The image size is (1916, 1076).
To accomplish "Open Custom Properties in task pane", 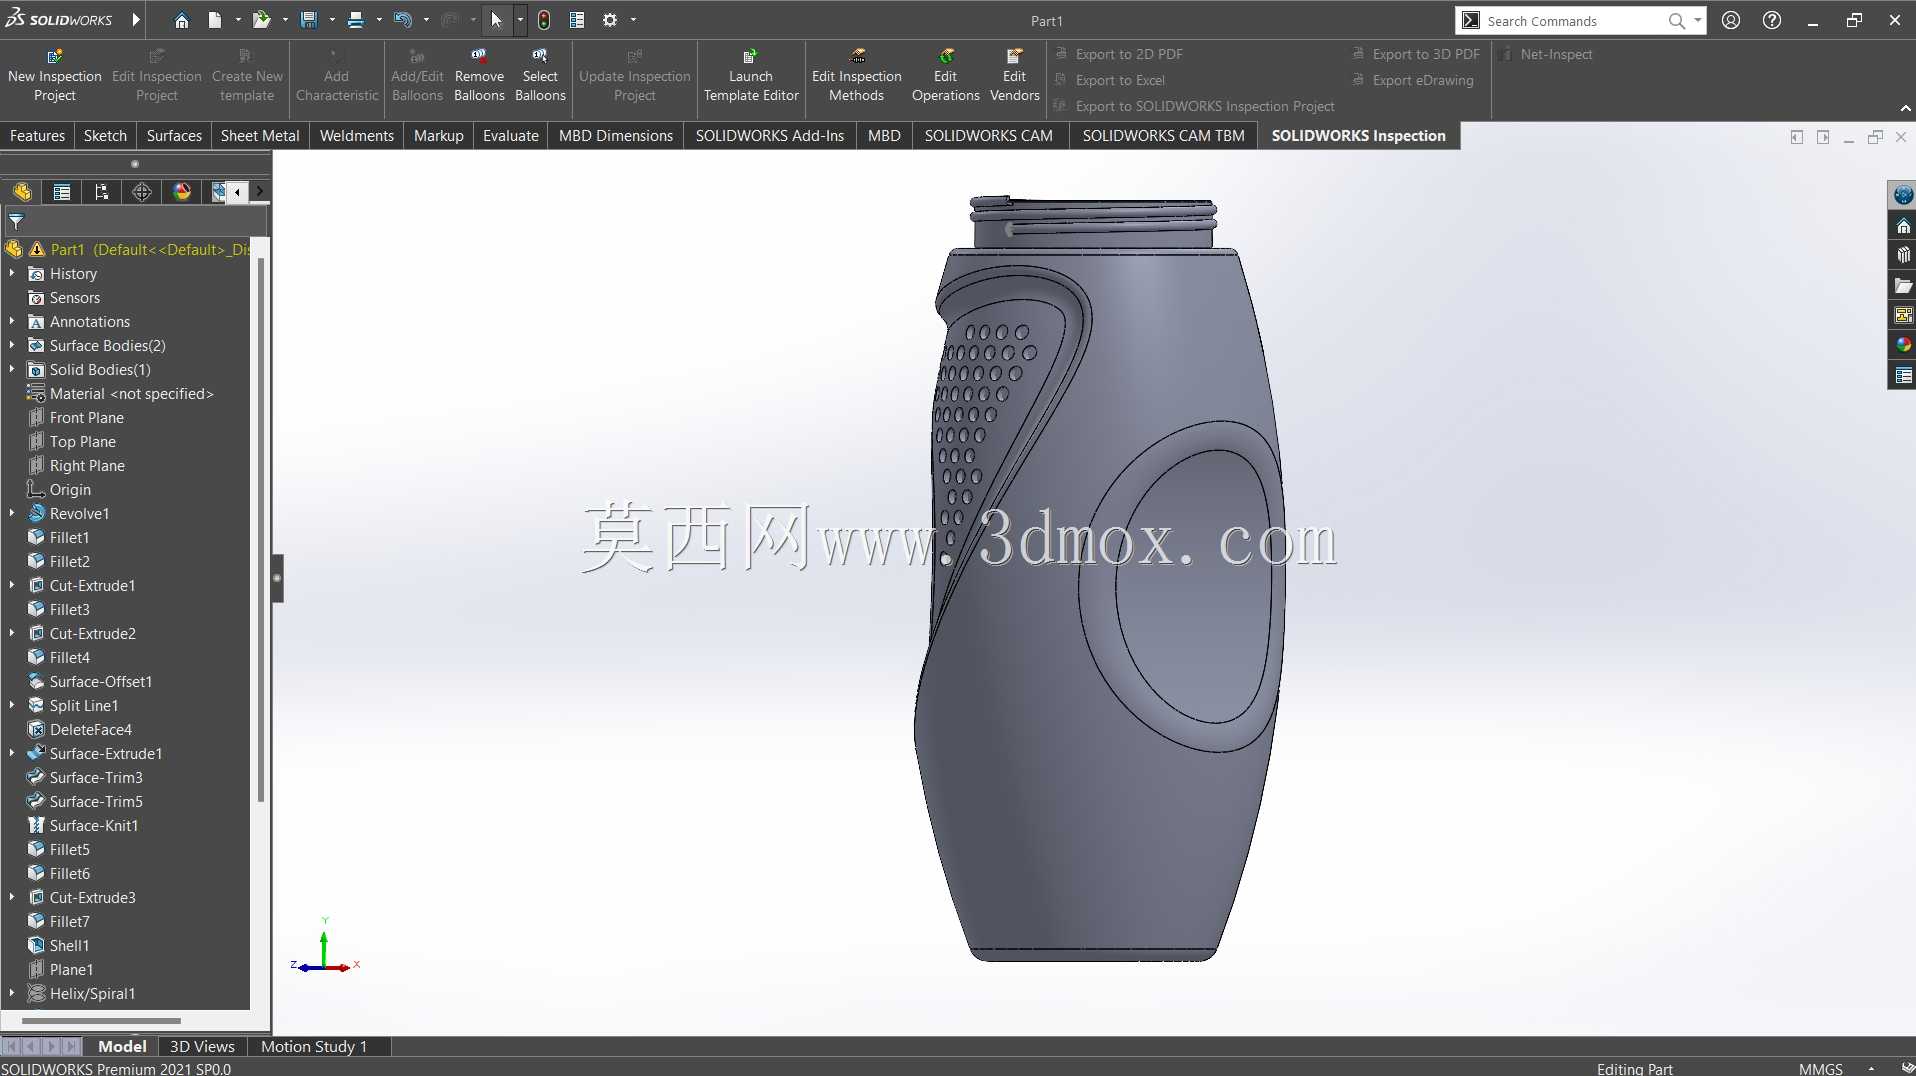I will click(x=1903, y=376).
